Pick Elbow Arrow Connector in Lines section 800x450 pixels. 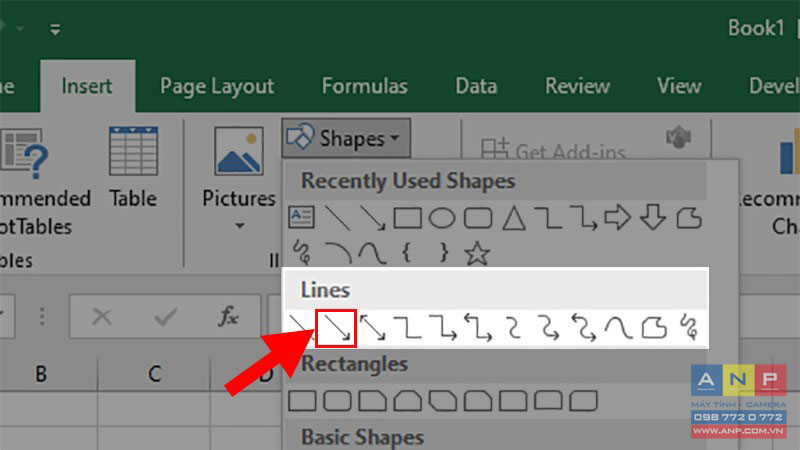coord(443,328)
